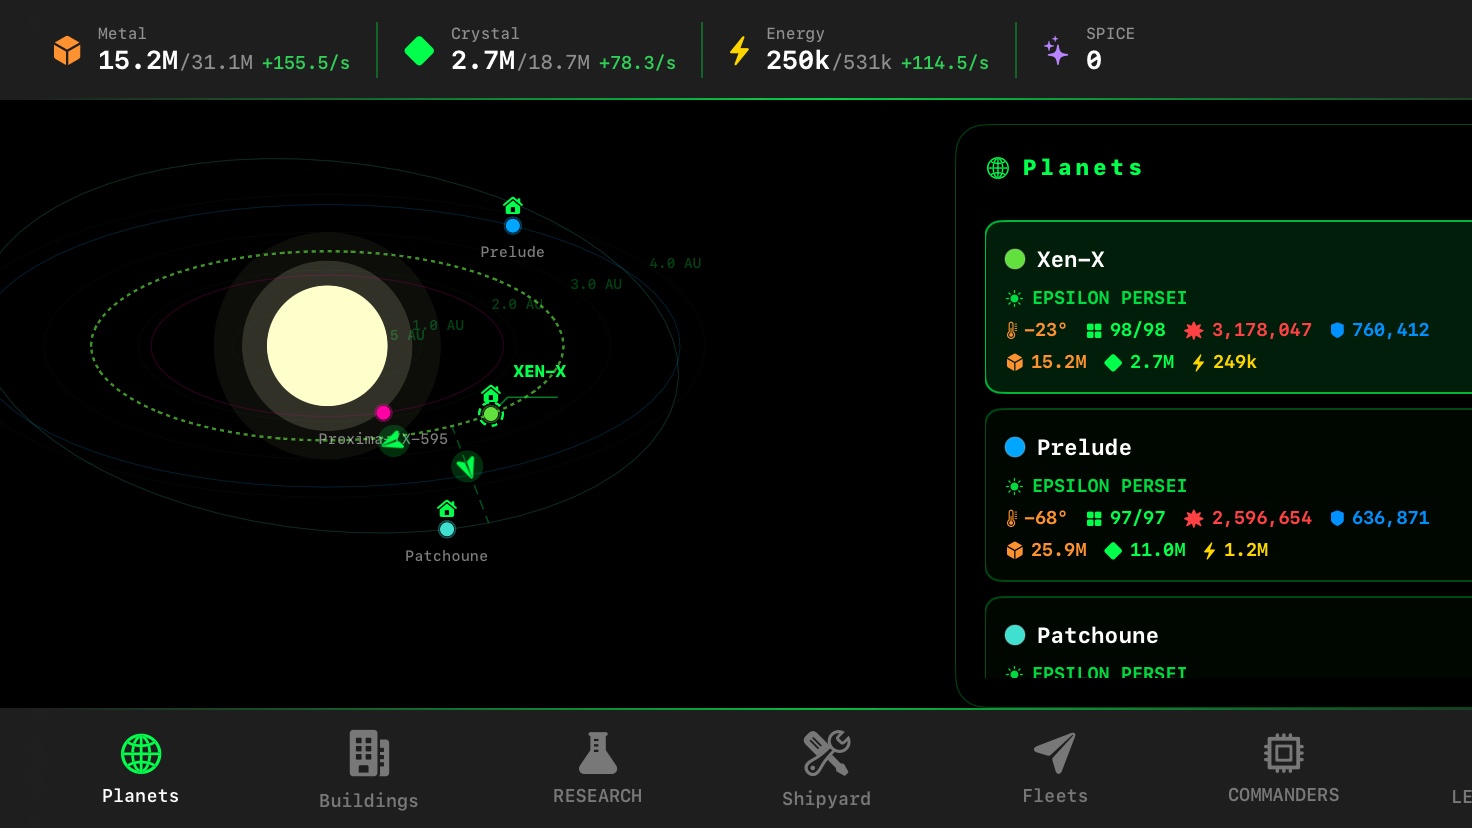Viewport: 1472px width, 828px height.
Task: Click the red burst icon beside 2,596,654
Action: (x=1194, y=518)
